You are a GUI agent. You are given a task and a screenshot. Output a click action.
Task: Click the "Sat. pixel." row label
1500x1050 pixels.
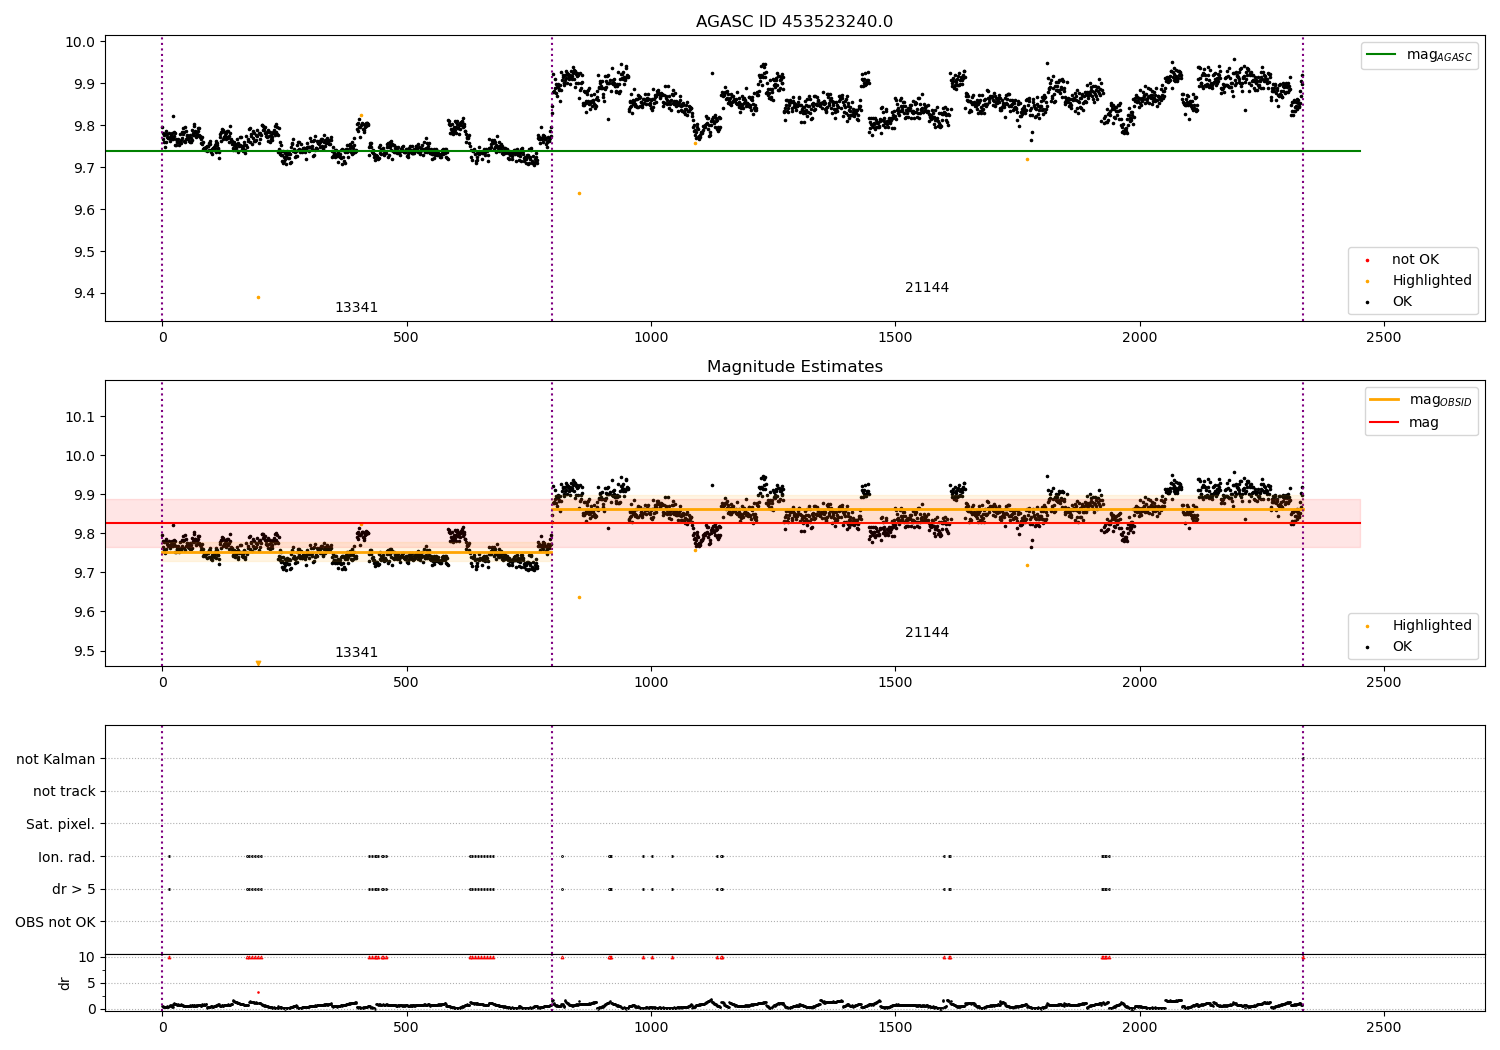60,825
